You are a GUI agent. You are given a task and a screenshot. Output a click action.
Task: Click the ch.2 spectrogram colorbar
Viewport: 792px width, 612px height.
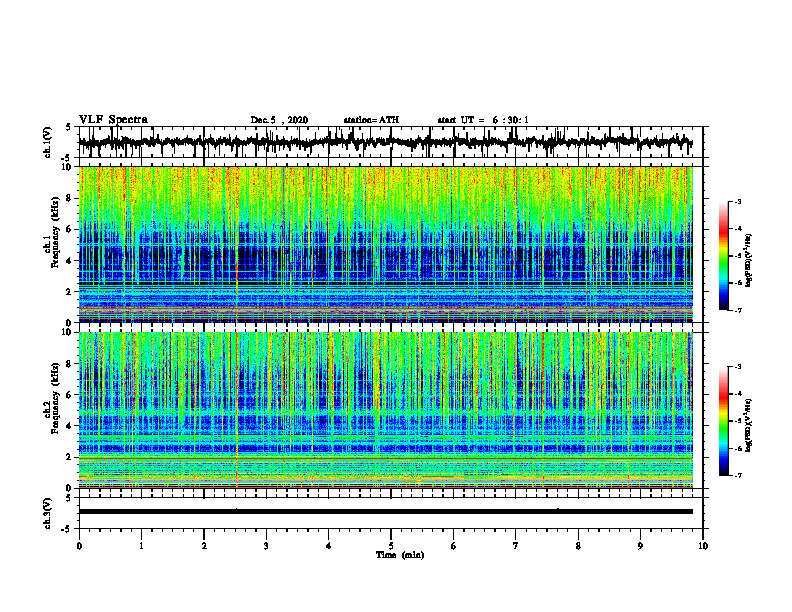[723, 421]
